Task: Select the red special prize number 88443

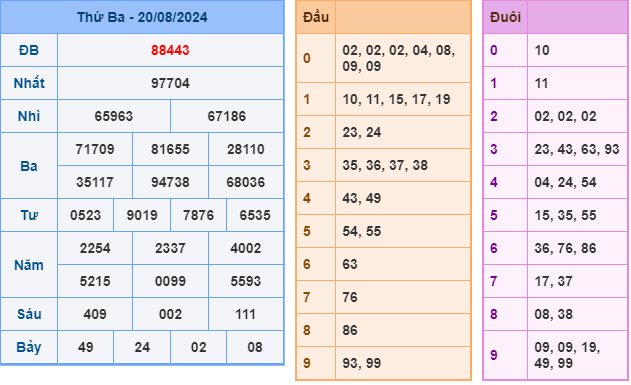Action: (170, 50)
